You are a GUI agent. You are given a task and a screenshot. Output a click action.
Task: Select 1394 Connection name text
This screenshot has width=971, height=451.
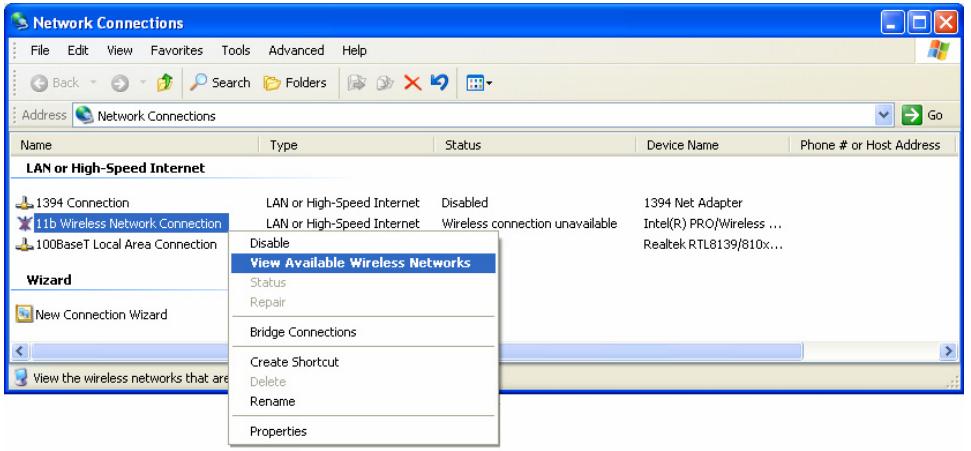tap(82, 203)
